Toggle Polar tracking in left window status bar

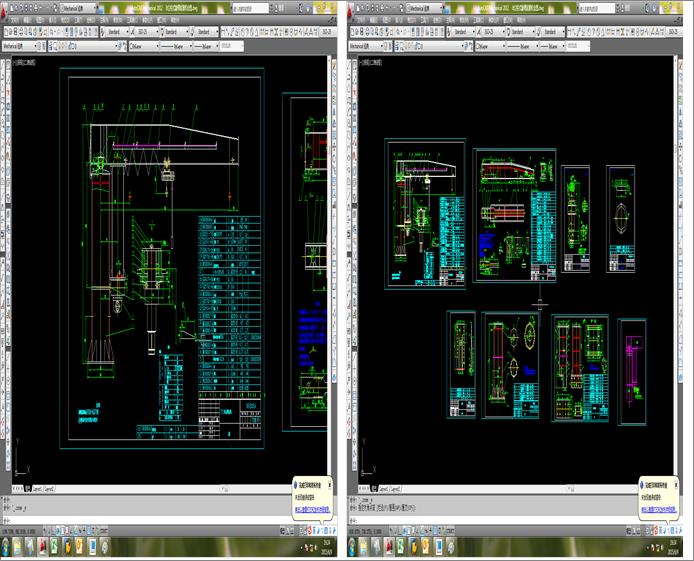63,530
